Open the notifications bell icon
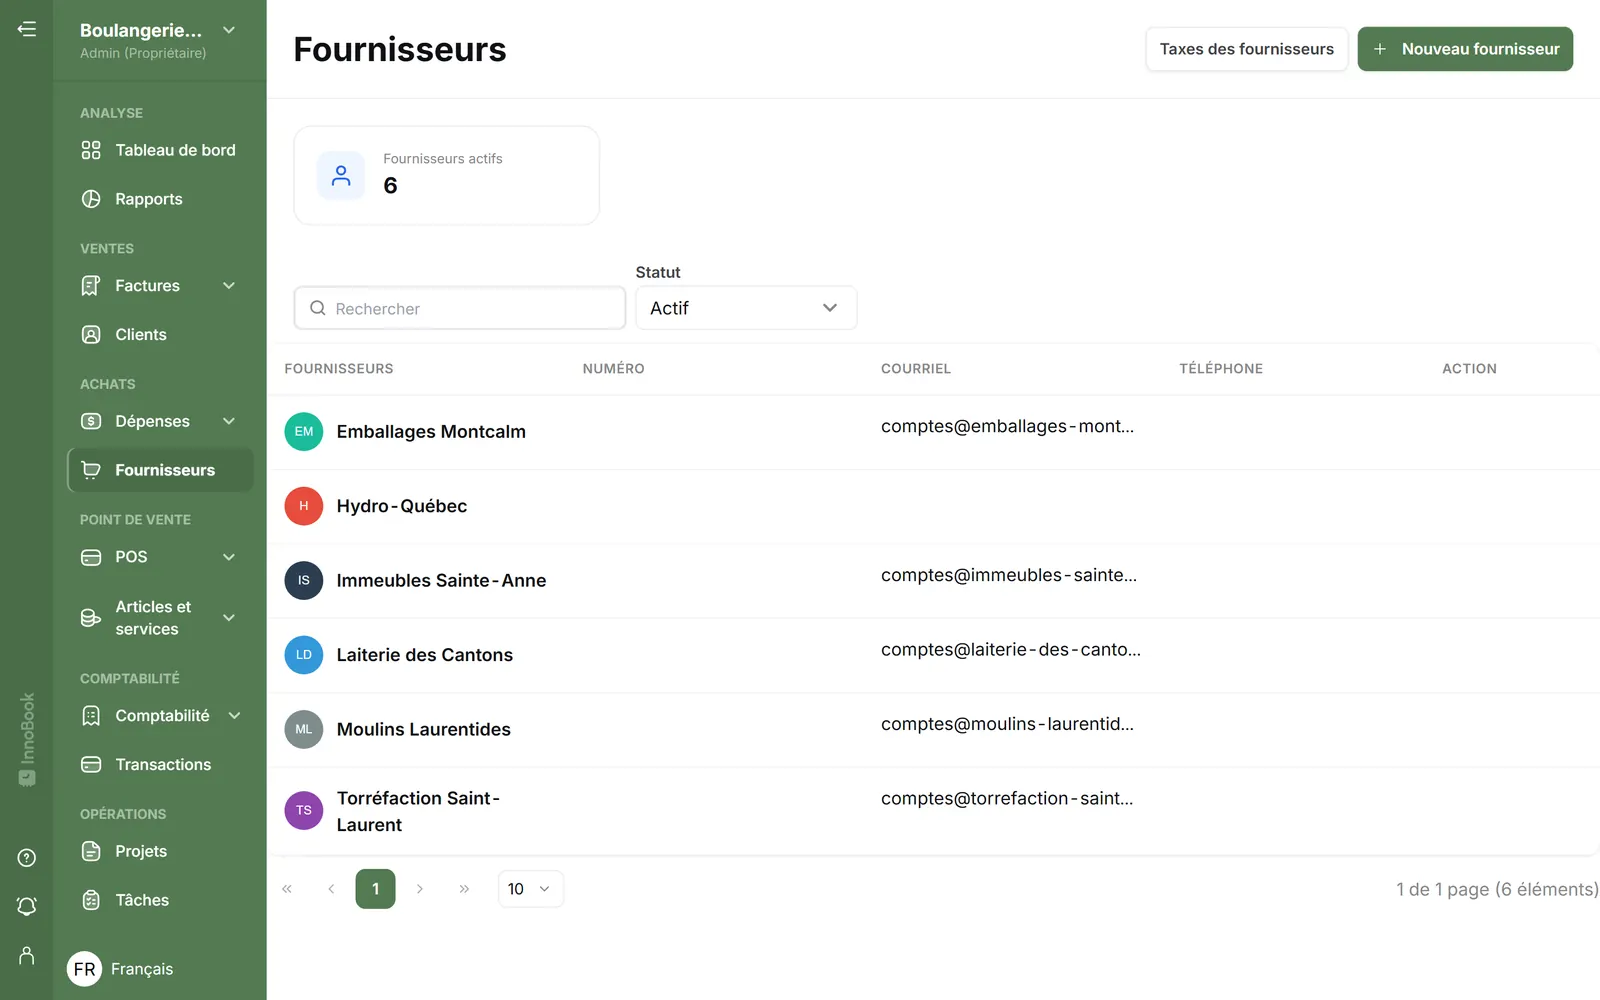The height and width of the screenshot is (1000, 1600). pos(27,906)
